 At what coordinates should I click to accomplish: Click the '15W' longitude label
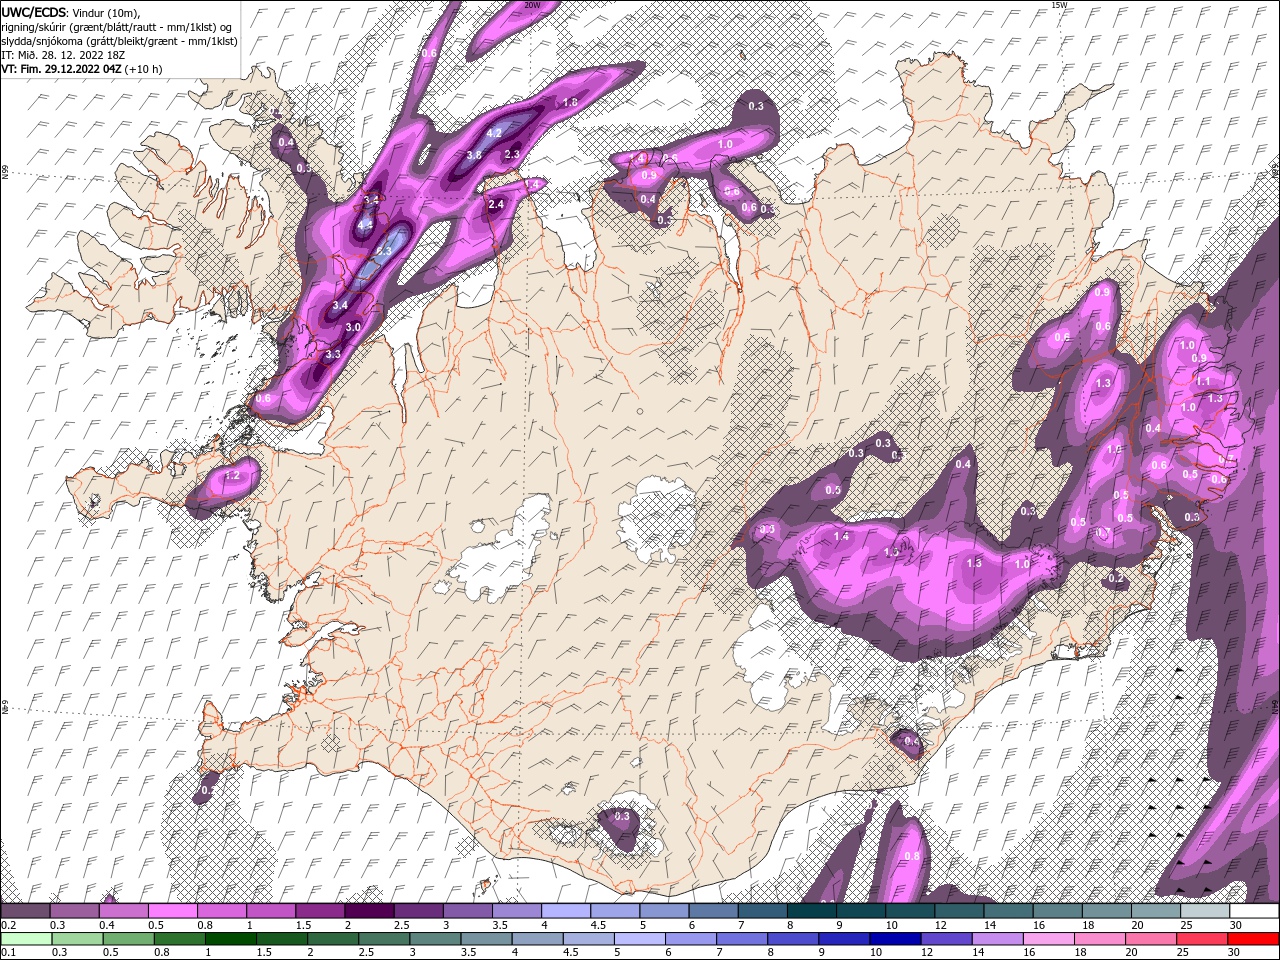(1060, 5)
